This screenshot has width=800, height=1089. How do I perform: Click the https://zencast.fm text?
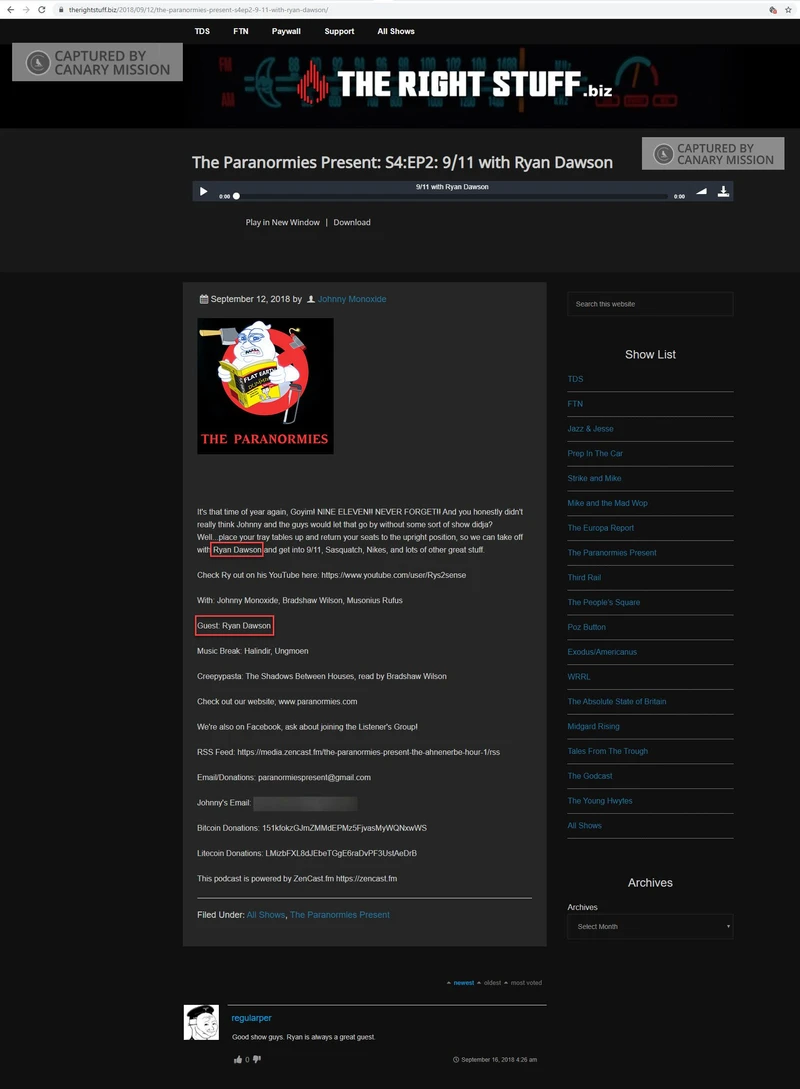[x=367, y=879]
